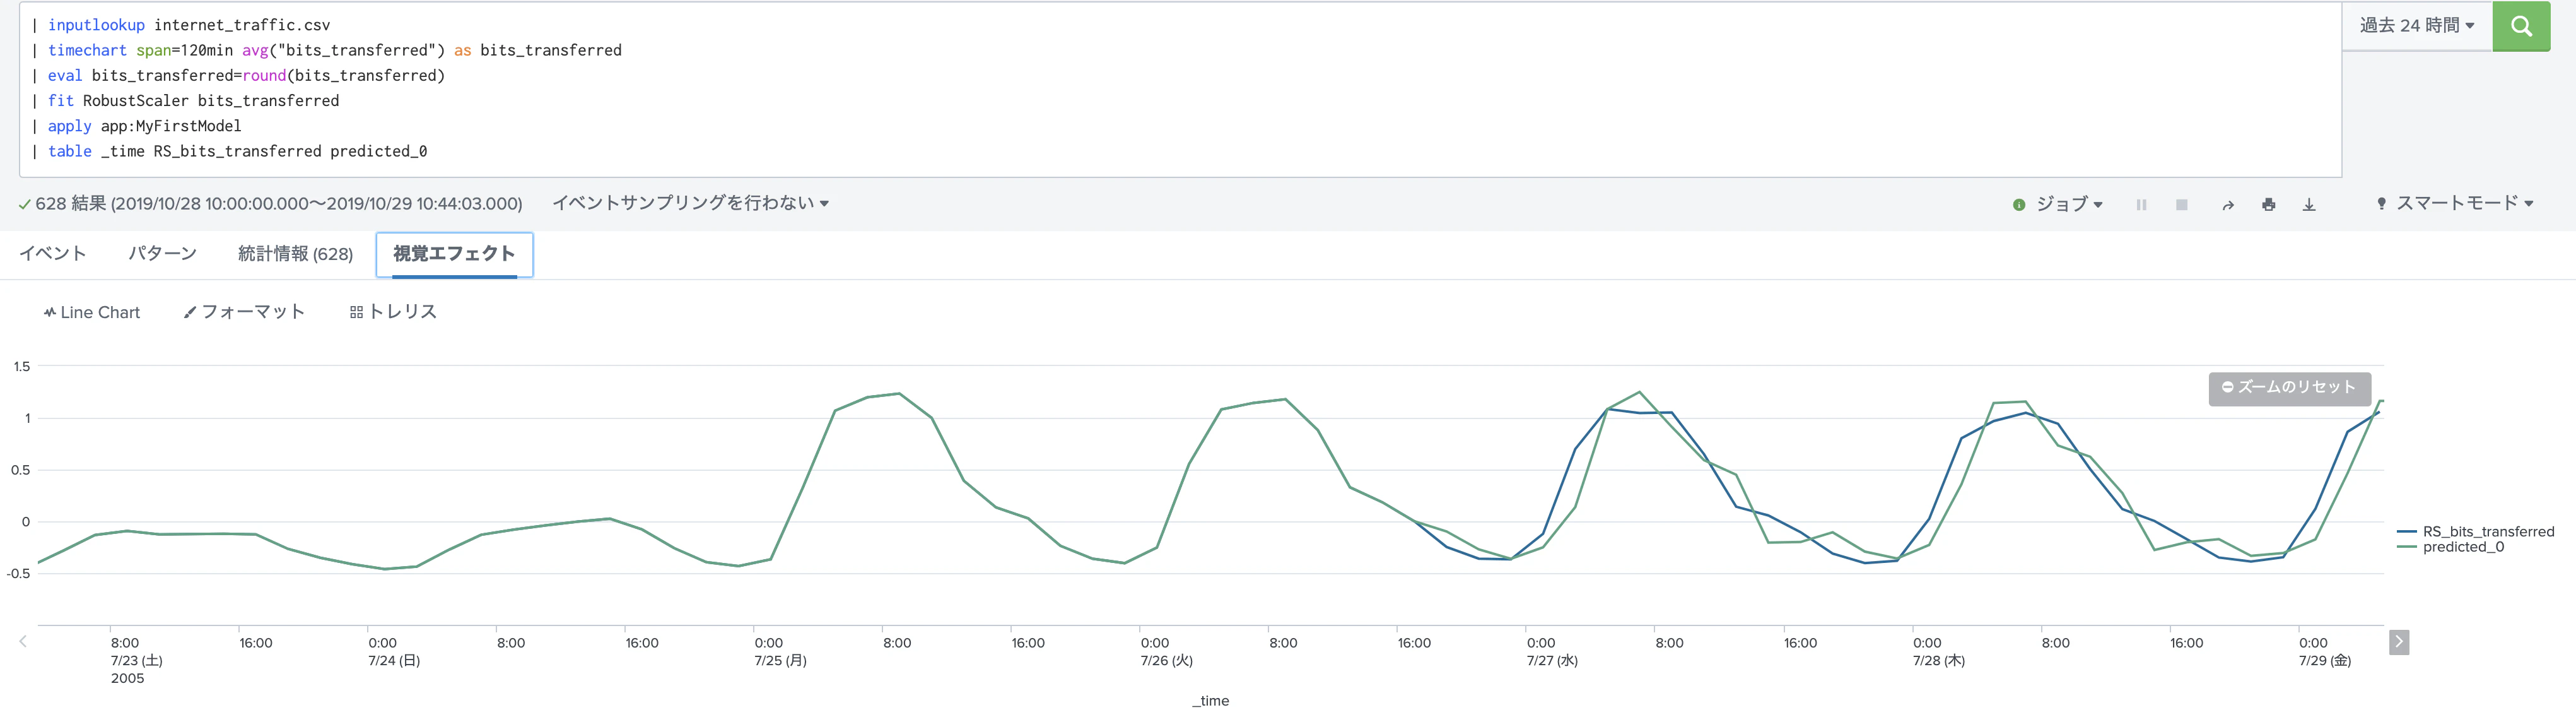Click the _time axis title

(1210, 701)
